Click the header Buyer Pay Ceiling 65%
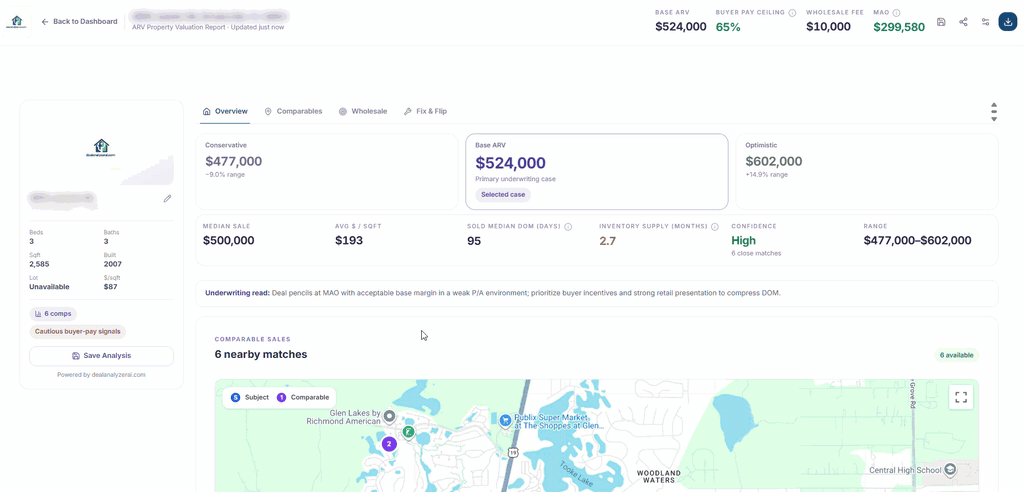Screen dimensions: 1024x492 pyautogui.click(x=728, y=27)
